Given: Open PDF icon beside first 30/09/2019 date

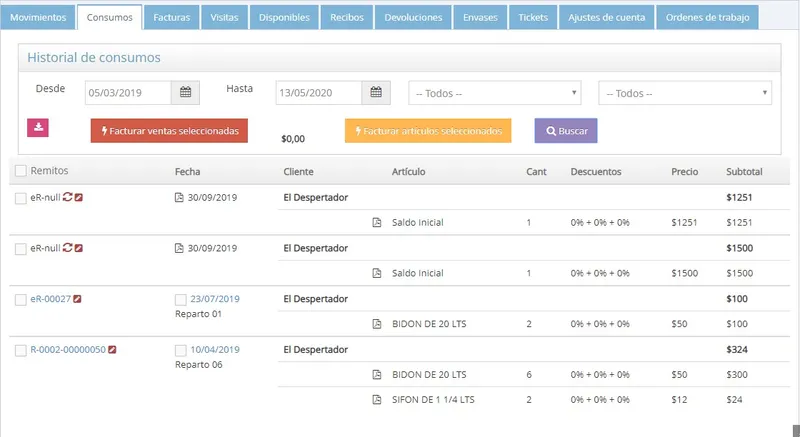Looking at the screenshot, I should [179, 197].
